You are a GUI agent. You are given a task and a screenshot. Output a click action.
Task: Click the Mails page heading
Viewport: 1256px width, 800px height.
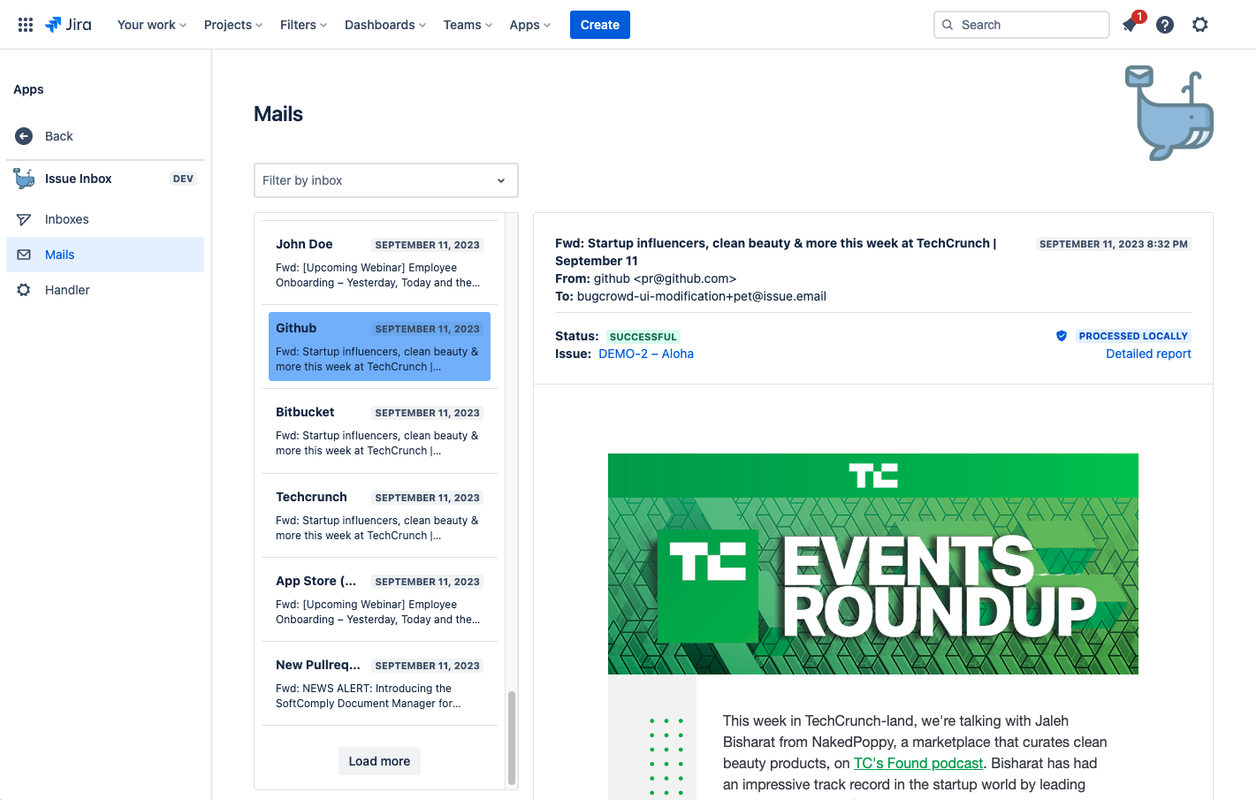[278, 114]
